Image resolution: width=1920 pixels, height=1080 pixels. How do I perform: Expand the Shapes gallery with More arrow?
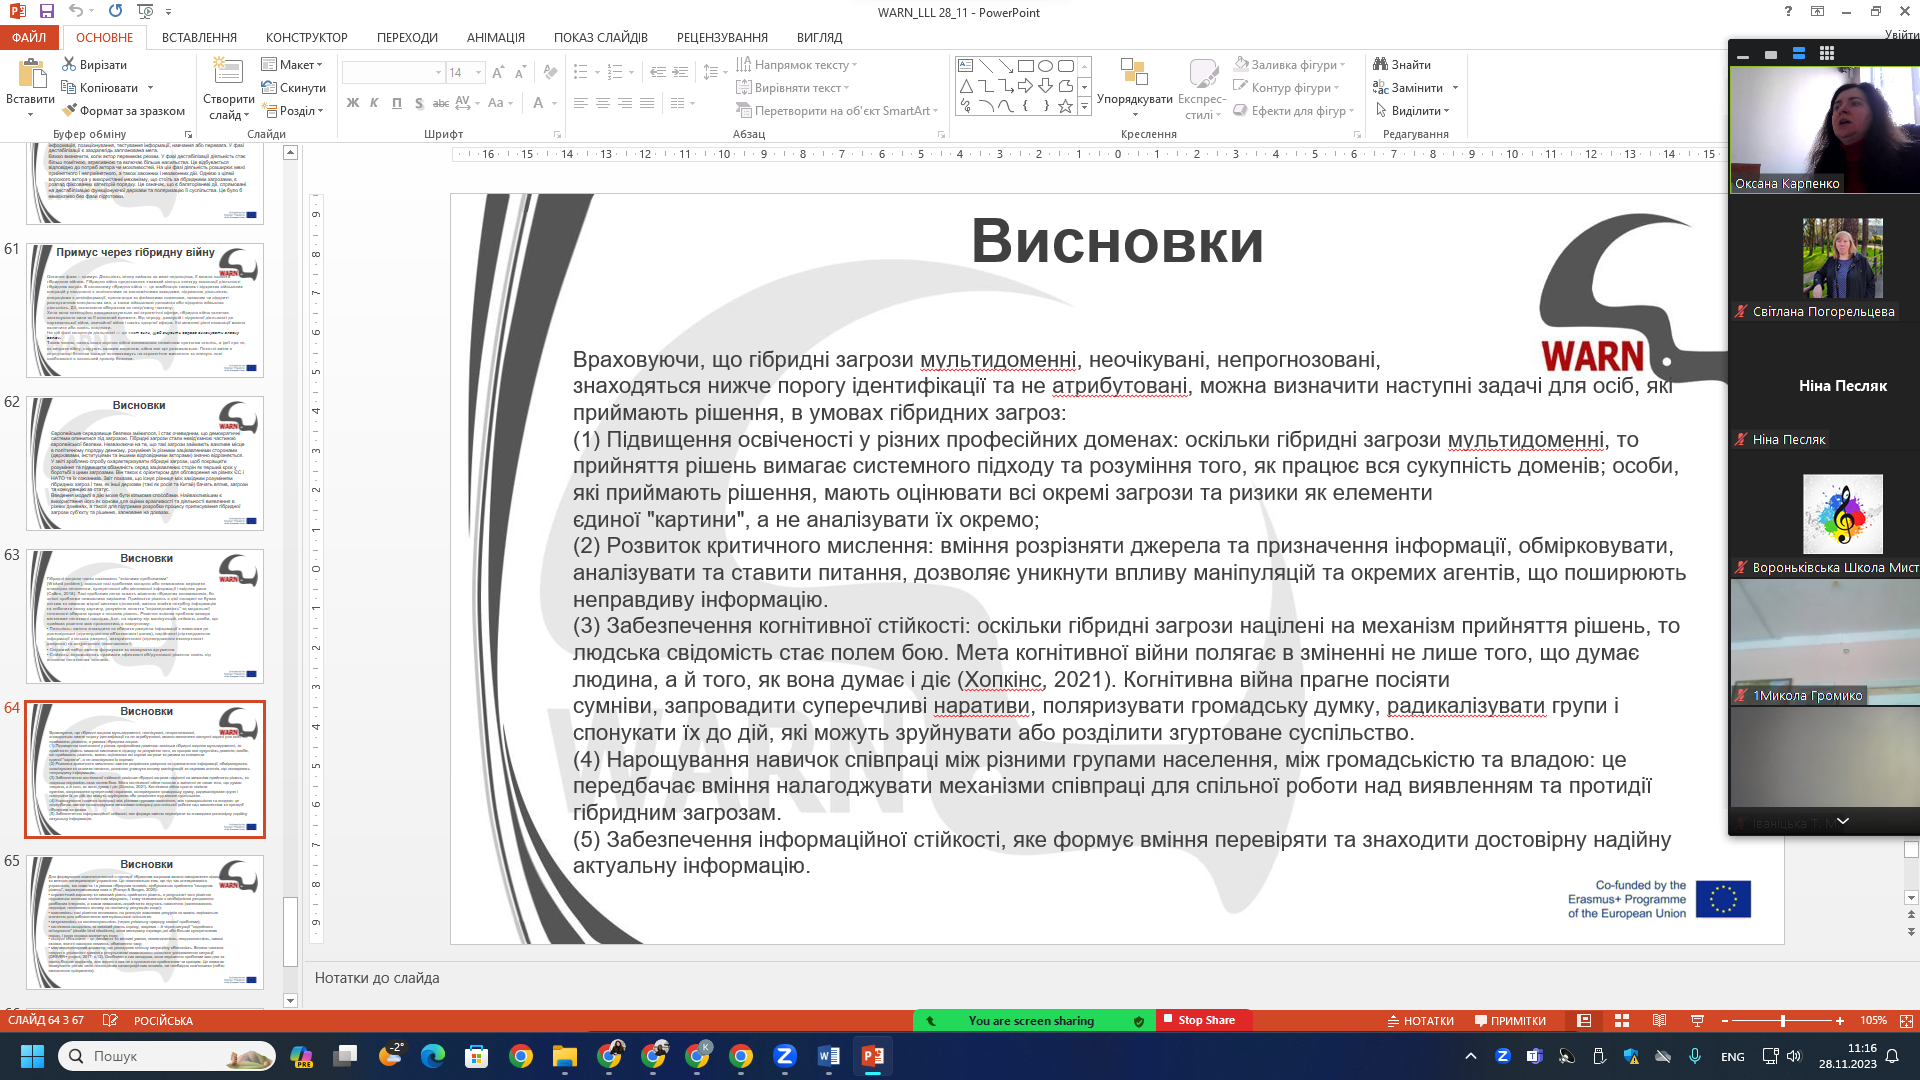point(1084,107)
